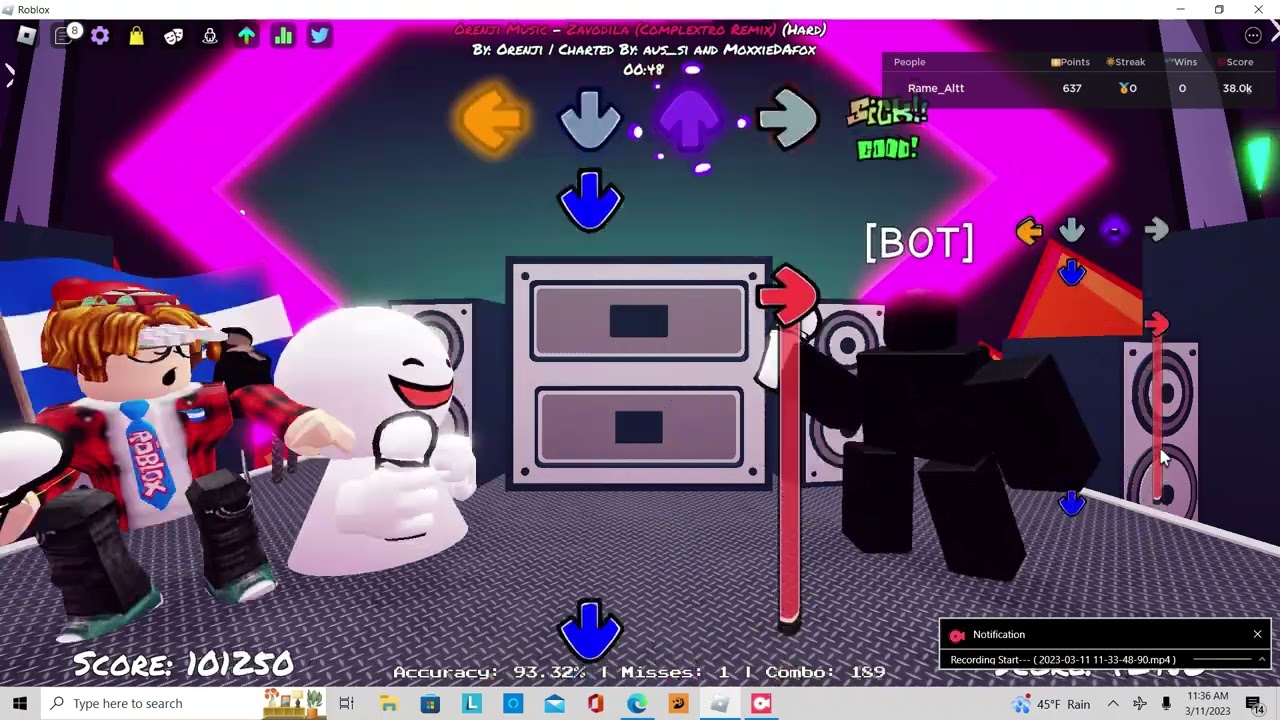Click the orange left arrow receptor
This screenshot has height=720, width=1280.
[491, 119]
